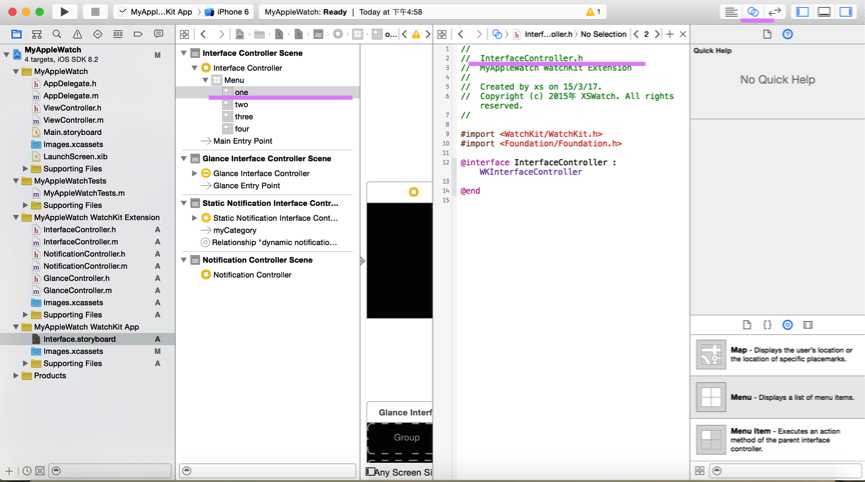Image resolution: width=865 pixels, height=482 pixels.
Task: Hide the Navigator panel
Action: (x=803, y=12)
